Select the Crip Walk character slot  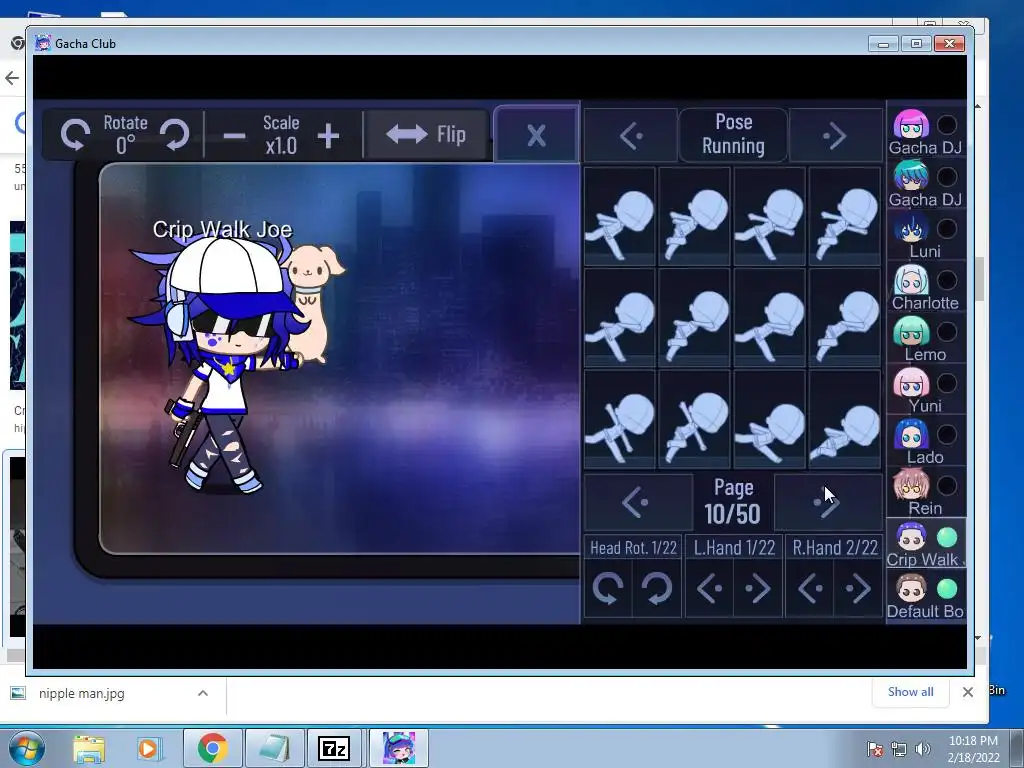(912, 537)
